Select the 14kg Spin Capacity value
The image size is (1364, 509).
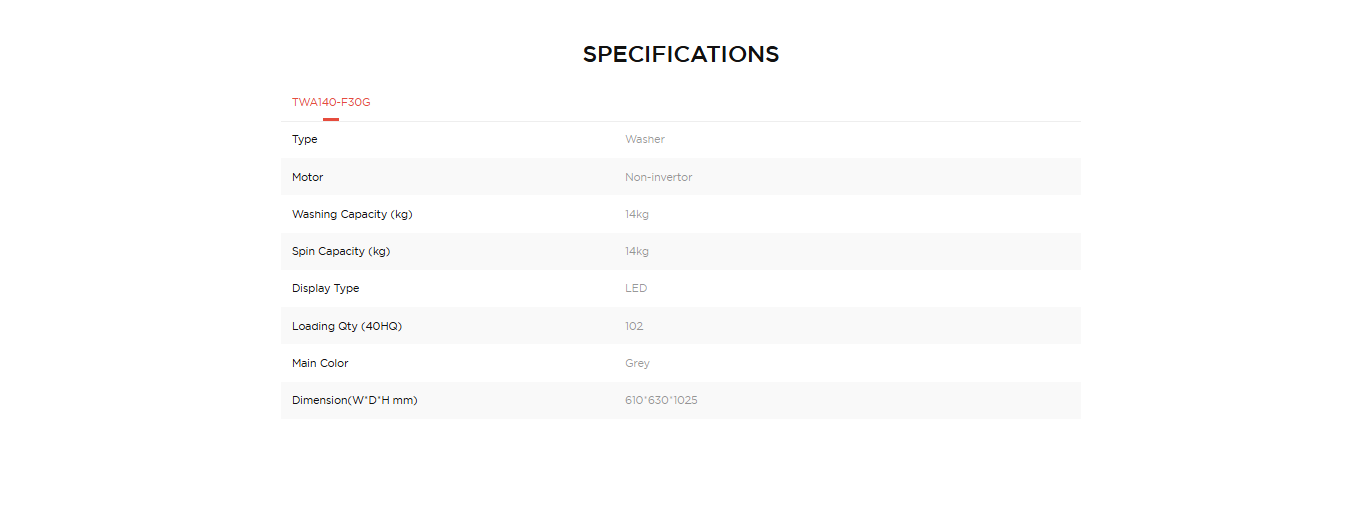coord(637,251)
